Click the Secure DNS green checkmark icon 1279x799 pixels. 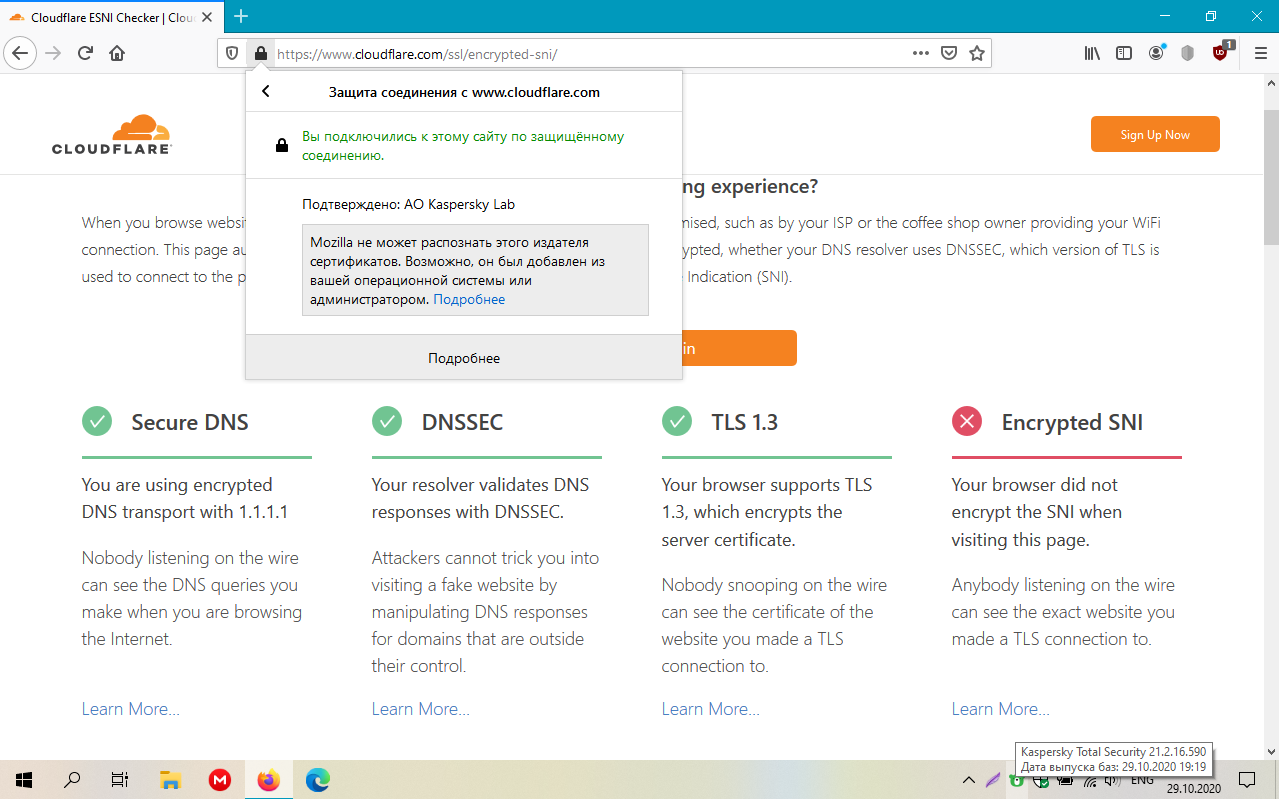(97, 421)
